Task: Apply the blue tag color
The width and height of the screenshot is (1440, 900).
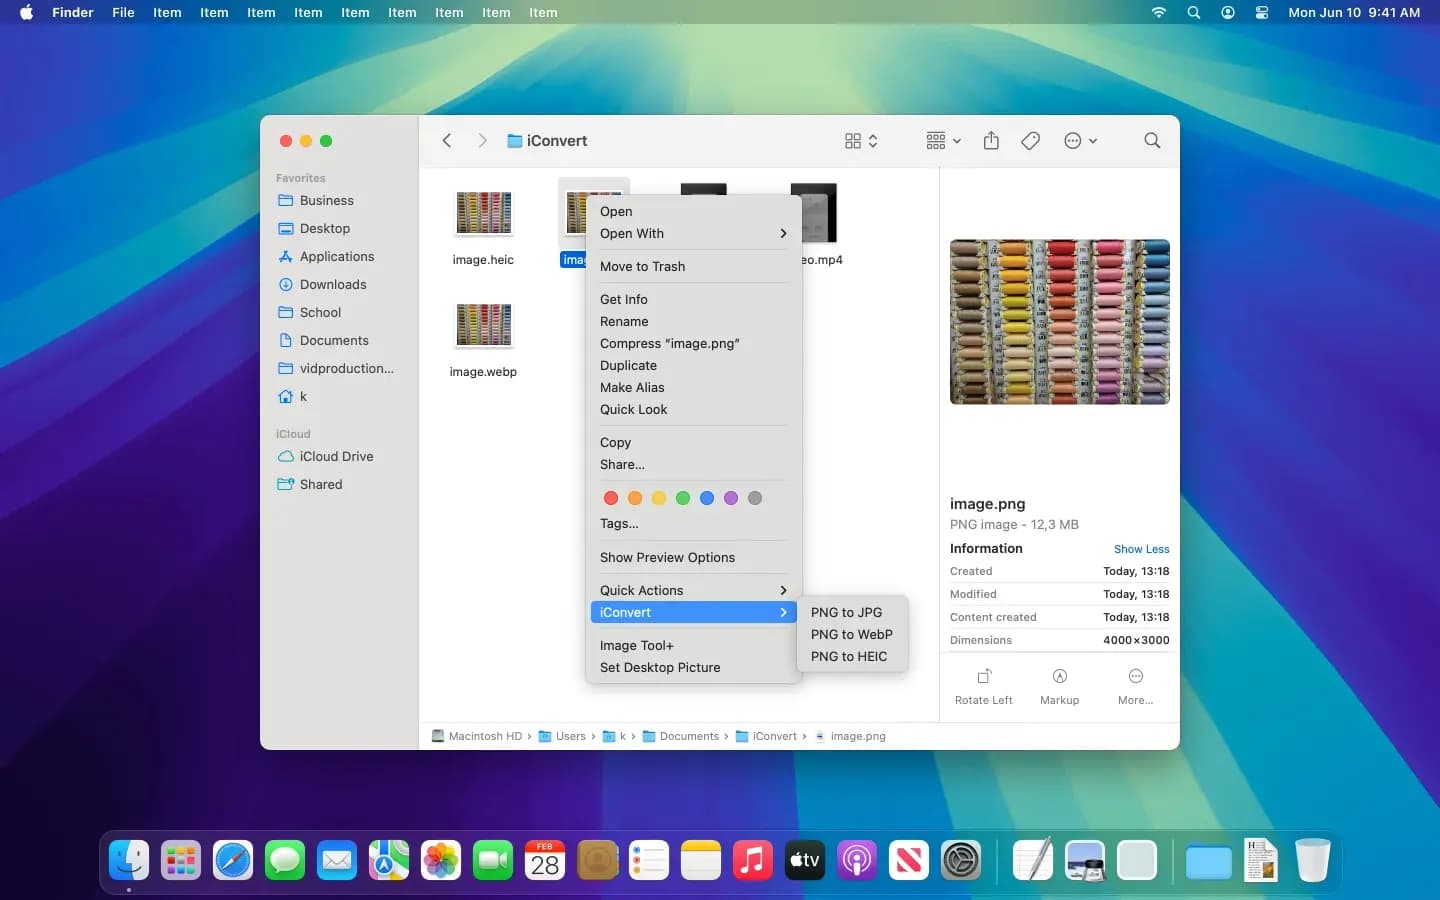Action: pos(707,498)
